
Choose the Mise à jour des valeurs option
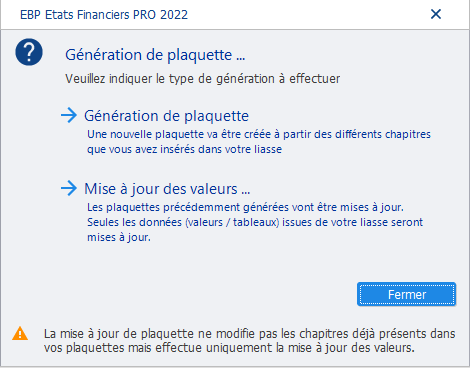167,189
